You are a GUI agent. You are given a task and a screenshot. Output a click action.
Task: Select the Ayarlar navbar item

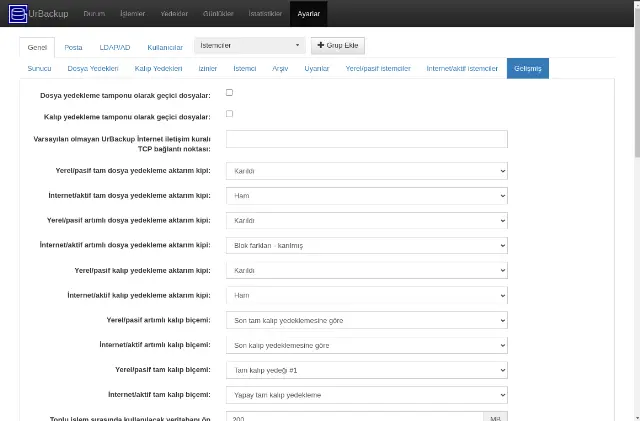[309, 13]
